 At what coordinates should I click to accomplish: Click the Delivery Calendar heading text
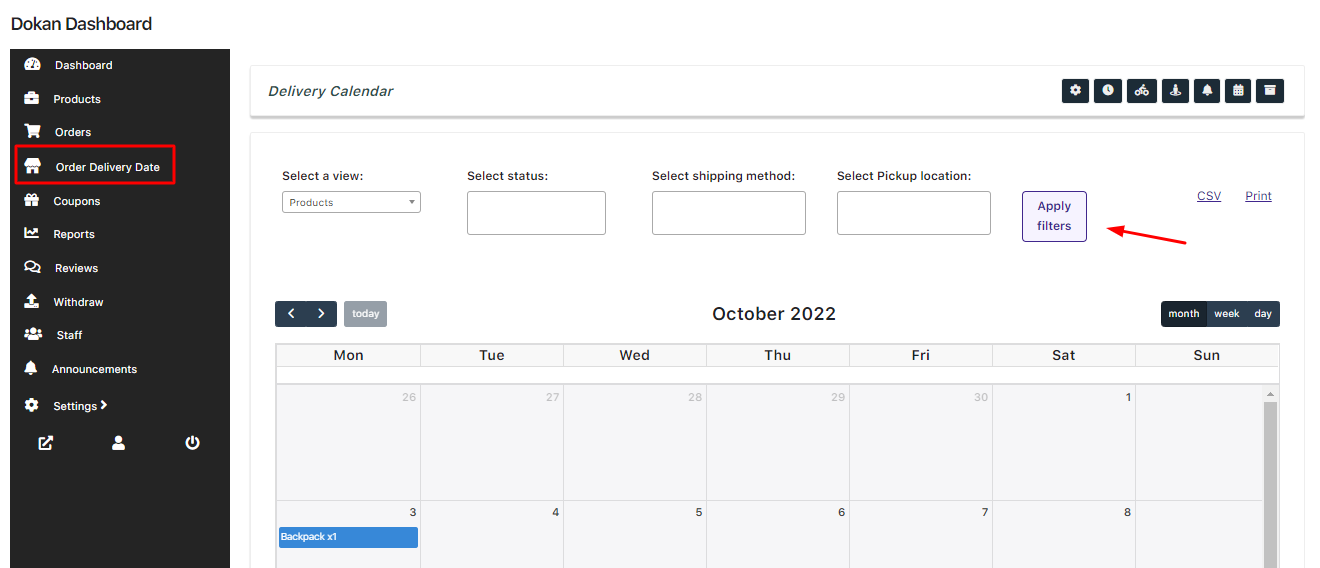point(331,91)
